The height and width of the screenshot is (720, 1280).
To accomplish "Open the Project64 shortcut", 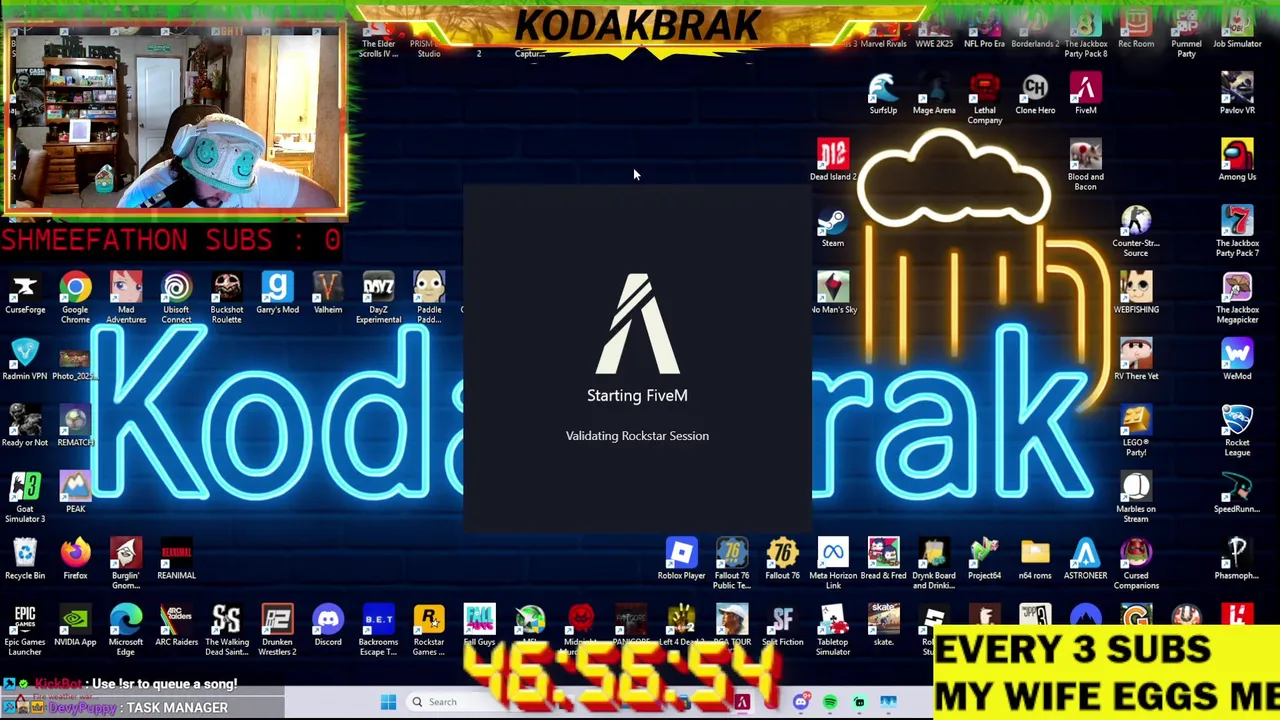I will click(x=984, y=559).
